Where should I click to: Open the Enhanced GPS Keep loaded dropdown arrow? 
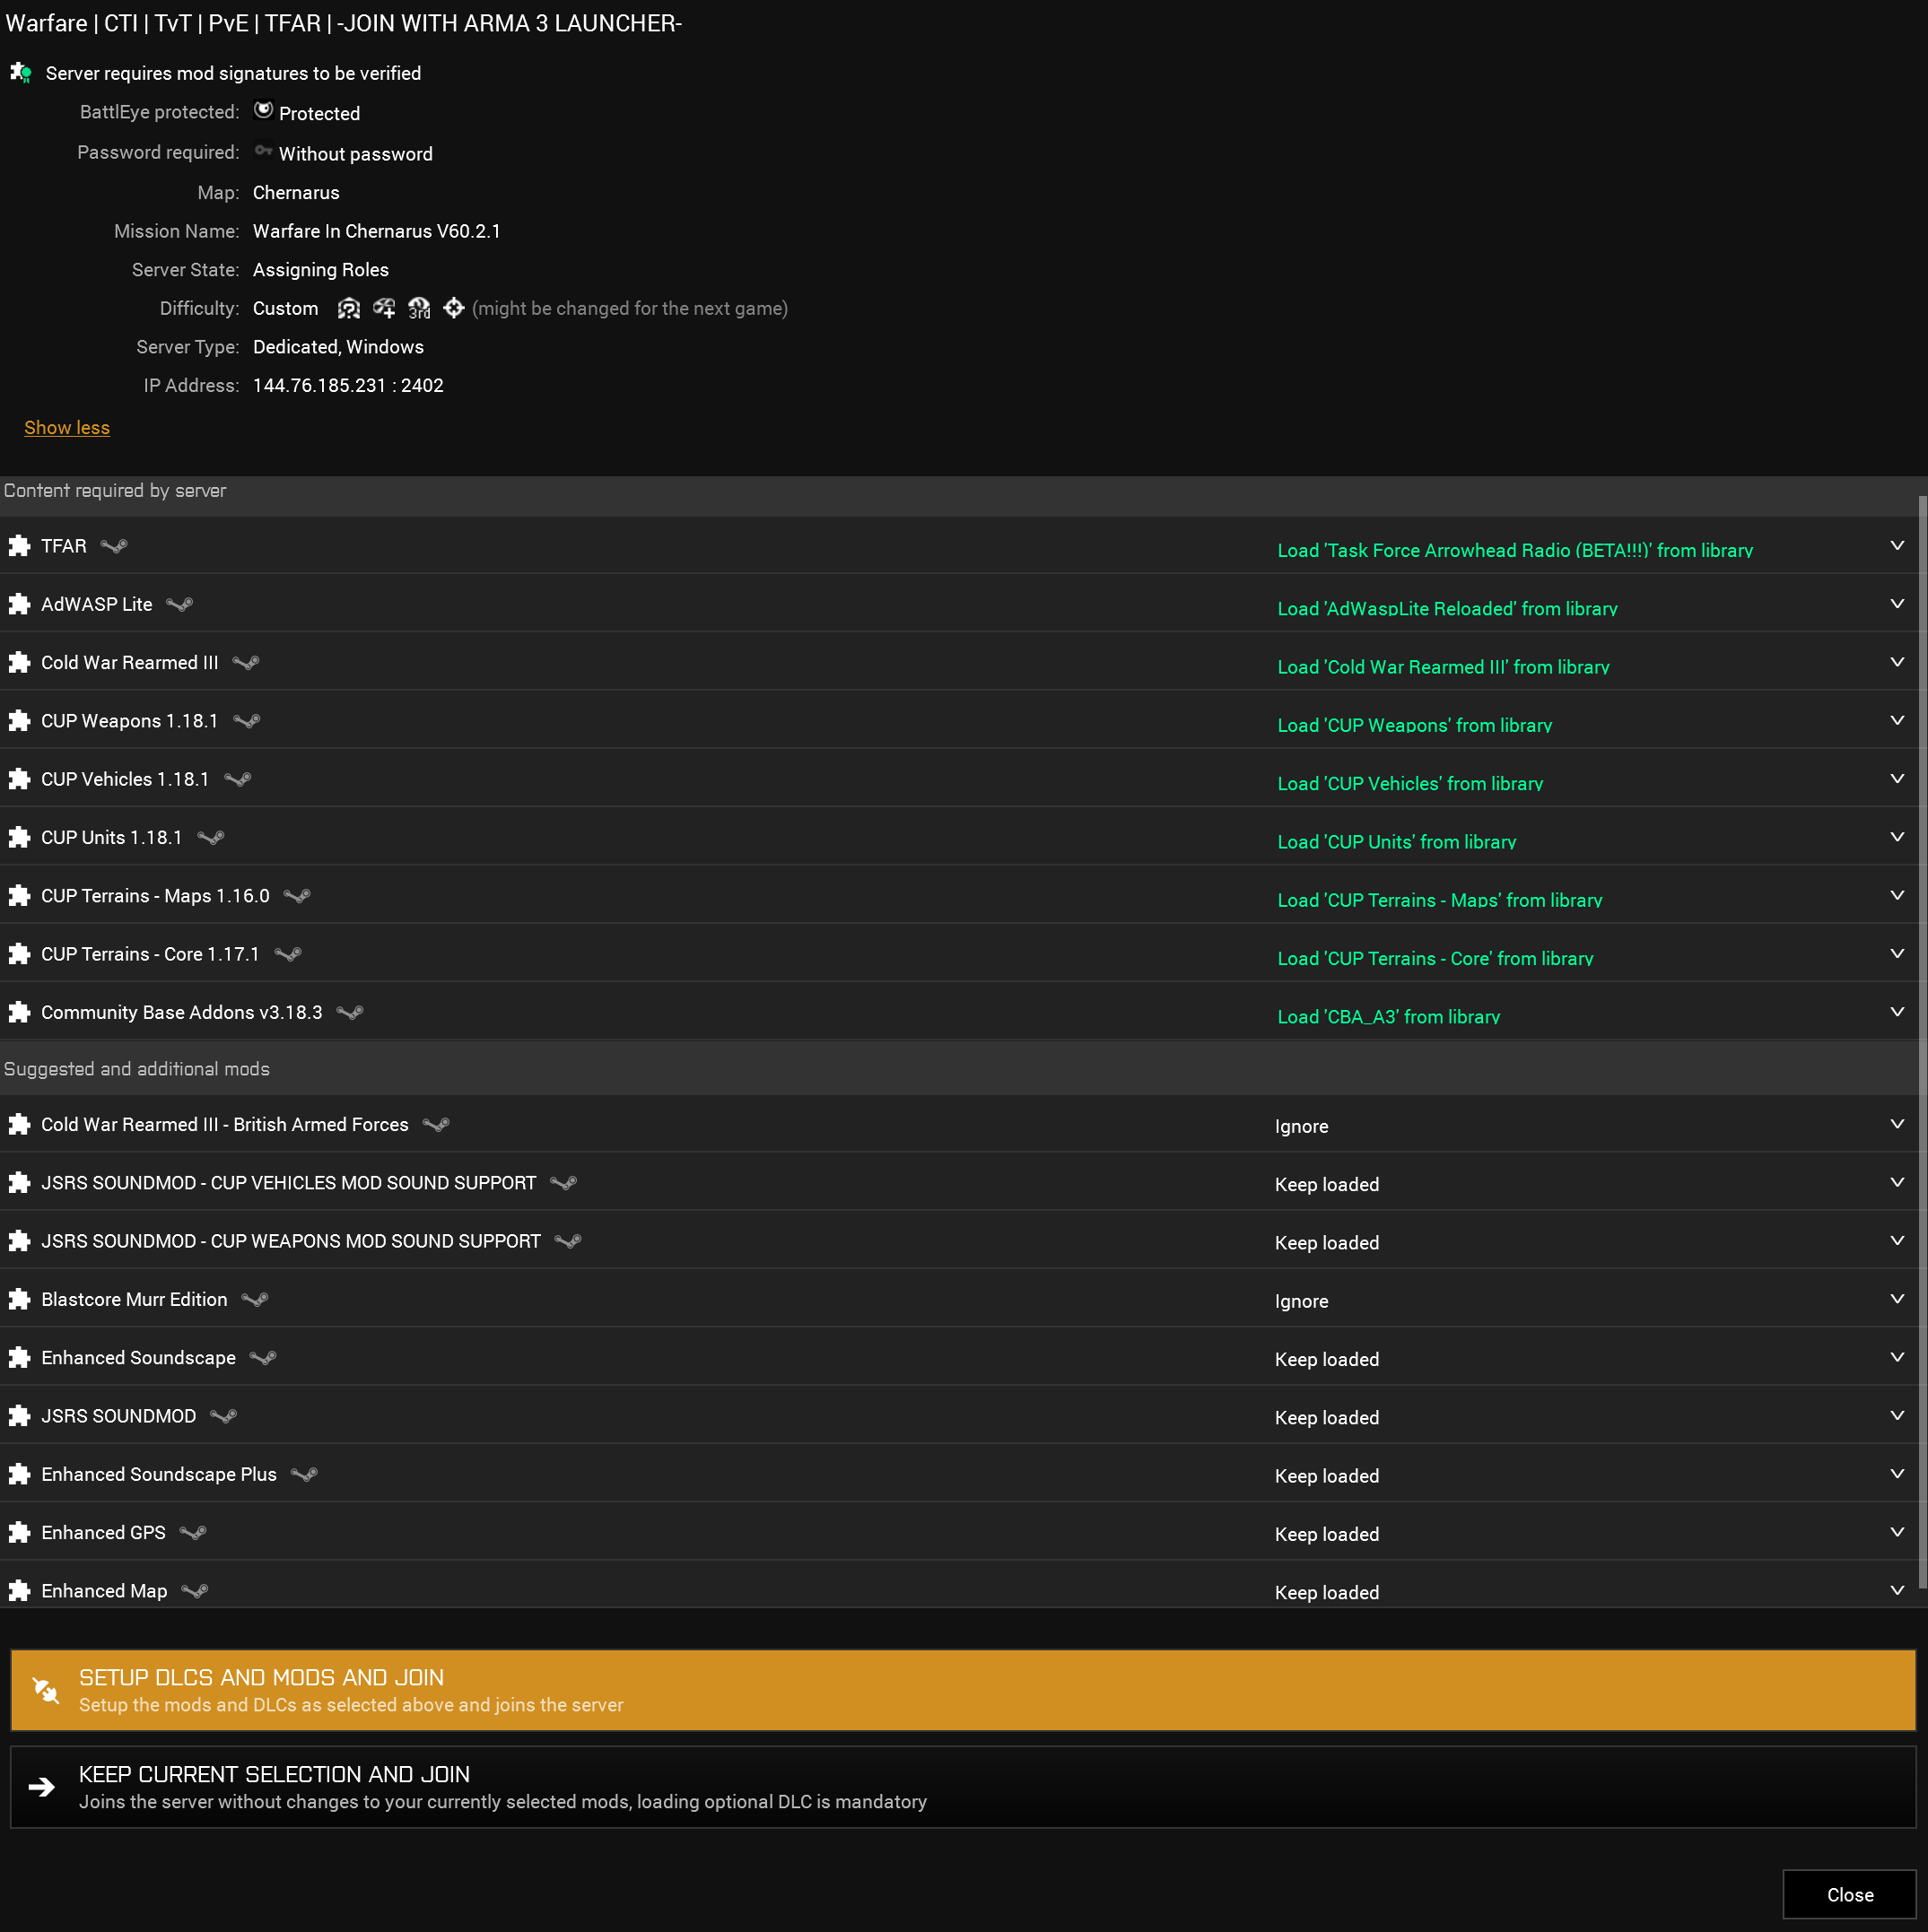point(1897,1532)
